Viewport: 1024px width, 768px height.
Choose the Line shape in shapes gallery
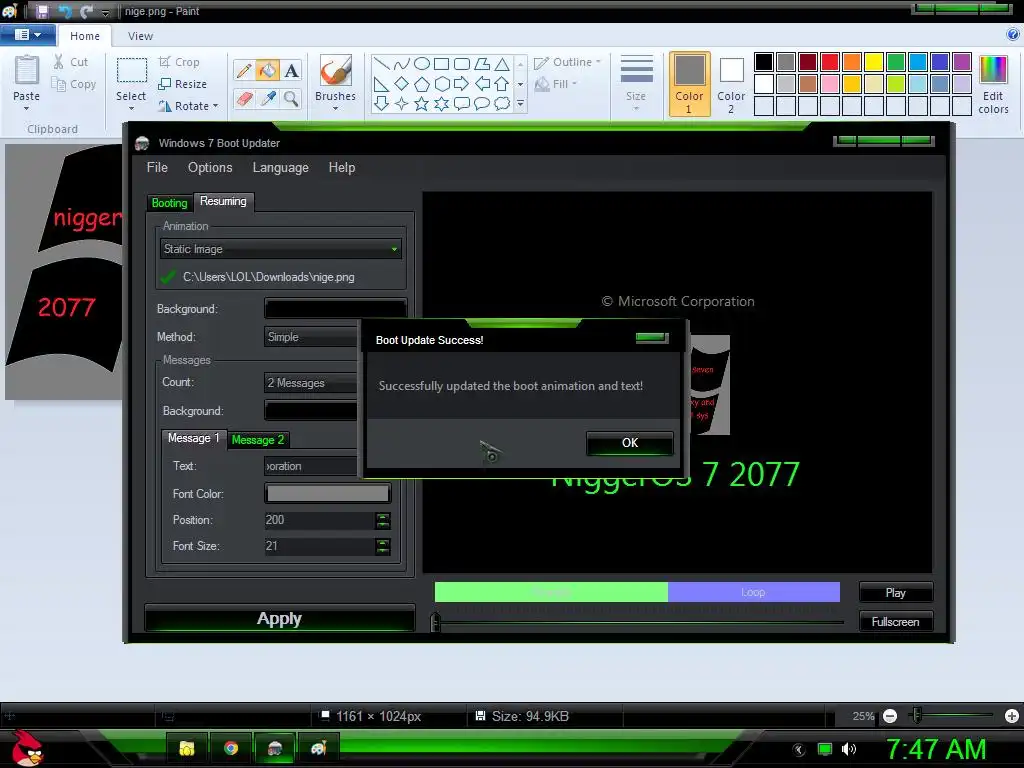(x=381, y=63)
